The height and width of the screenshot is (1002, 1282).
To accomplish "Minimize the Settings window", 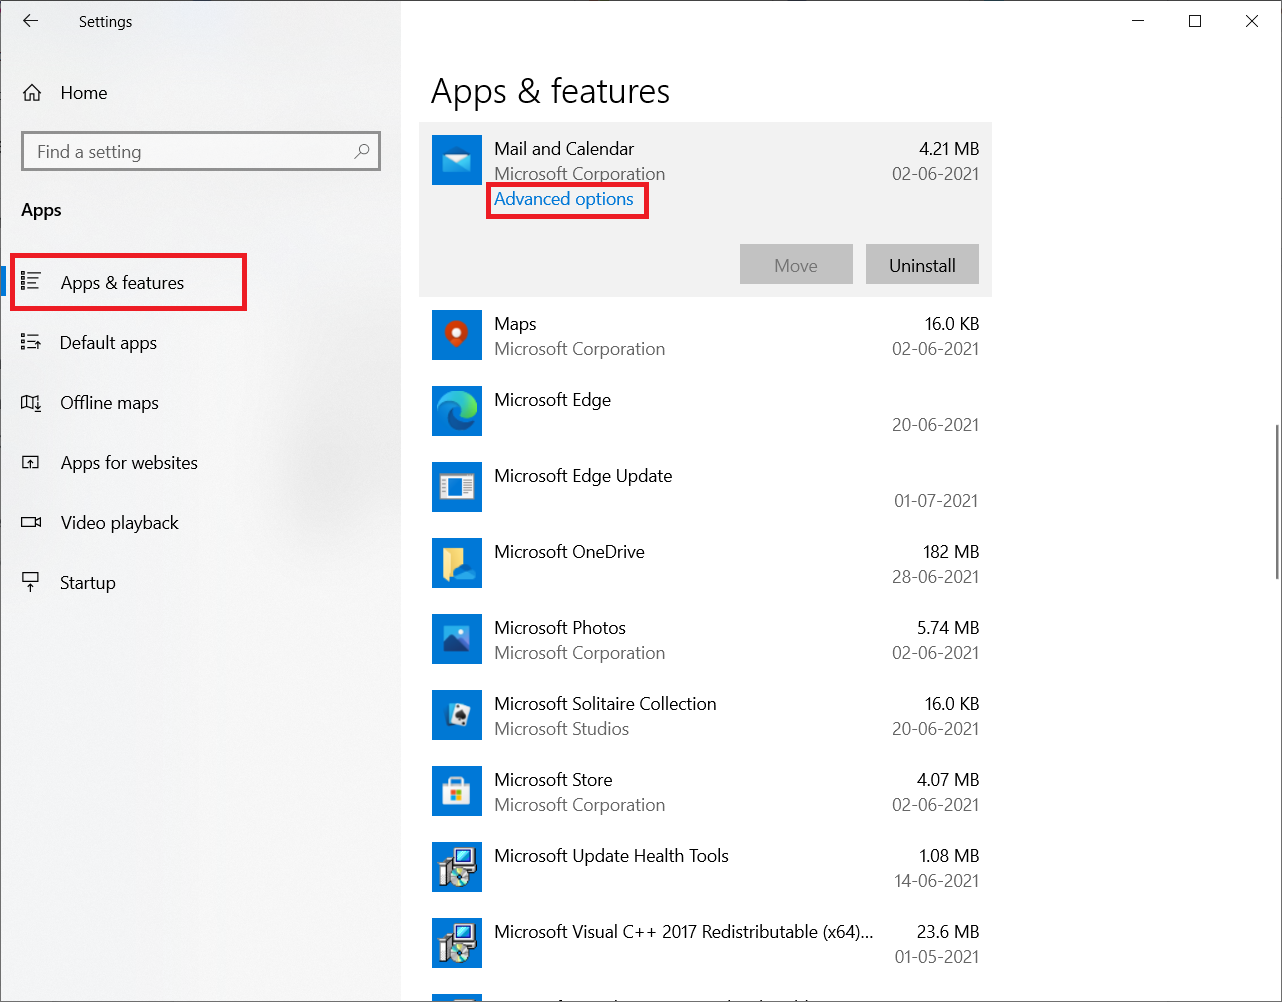I will (1138, 21).
